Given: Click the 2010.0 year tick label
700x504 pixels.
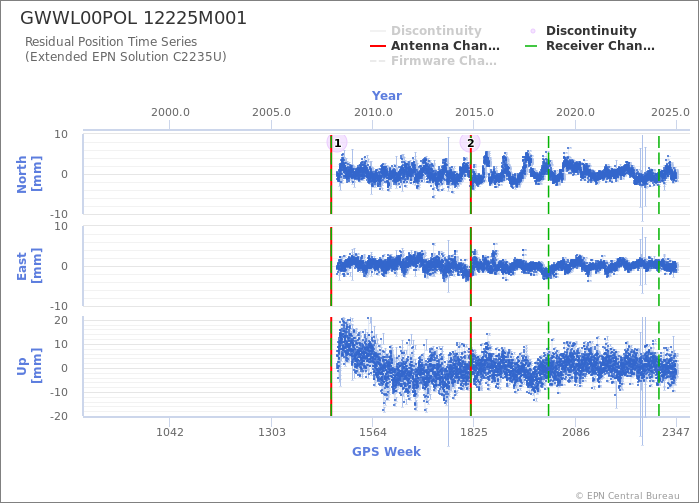Looking at the screenshot, I should [373, 112].
